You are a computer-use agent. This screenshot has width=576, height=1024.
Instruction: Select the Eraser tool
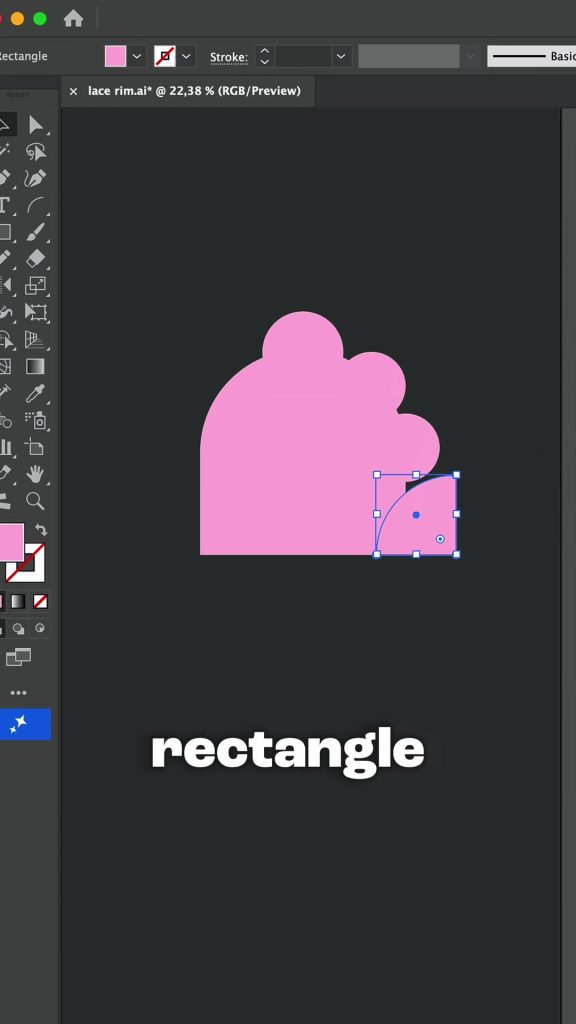point(36,259)
